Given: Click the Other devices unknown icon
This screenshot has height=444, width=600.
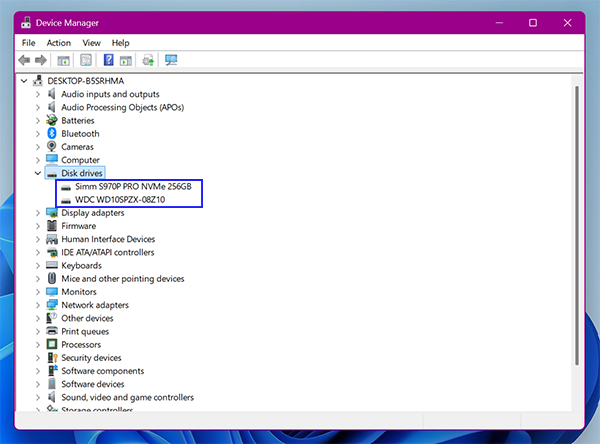Looking at the screenshot, I should point(52,318).
